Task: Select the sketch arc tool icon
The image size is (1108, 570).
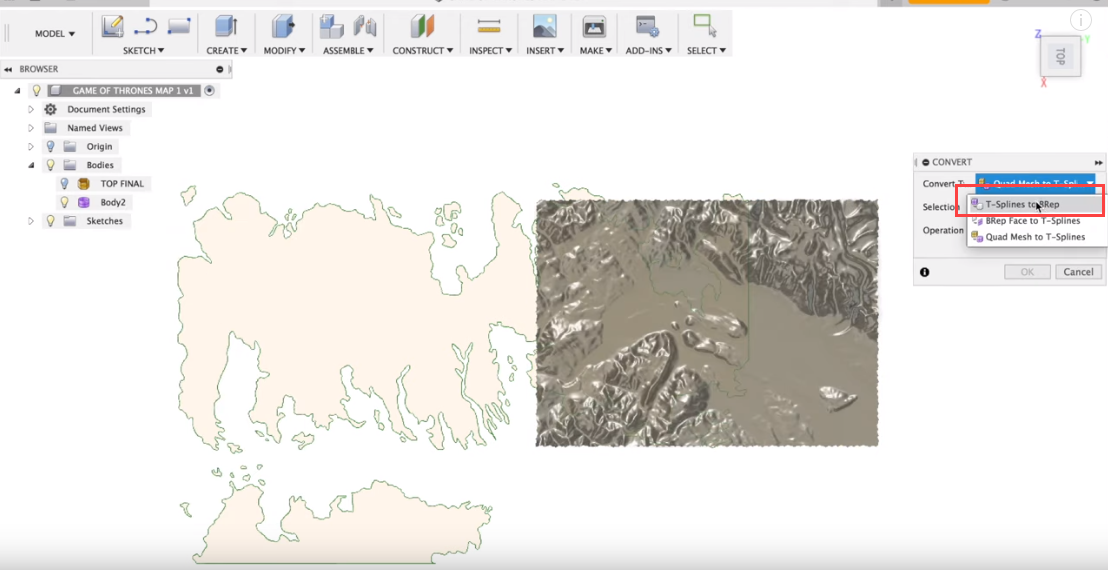Action: coord(146,26)
